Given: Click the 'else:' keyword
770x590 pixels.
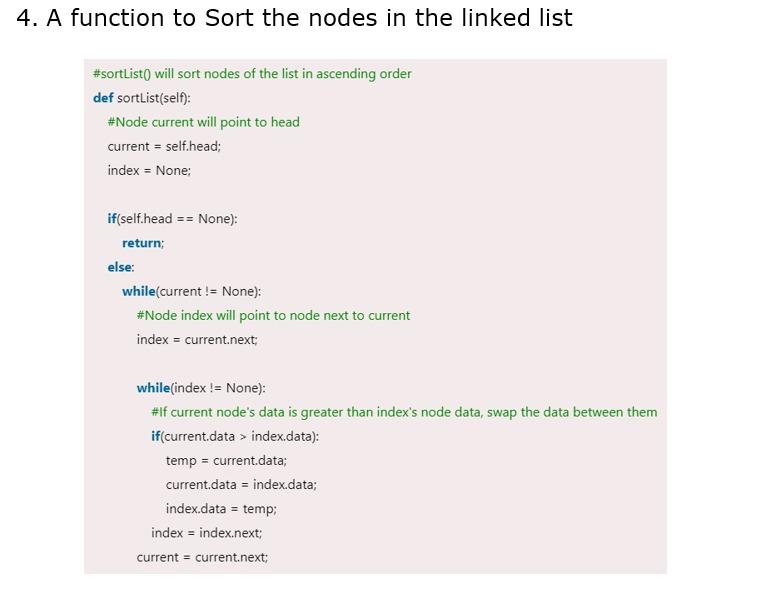Looking at the screenshot, I should point(121,267).
